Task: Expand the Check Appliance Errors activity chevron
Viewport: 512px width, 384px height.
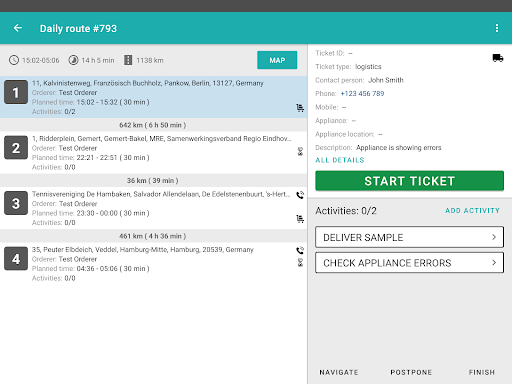Action: (494, 263)
